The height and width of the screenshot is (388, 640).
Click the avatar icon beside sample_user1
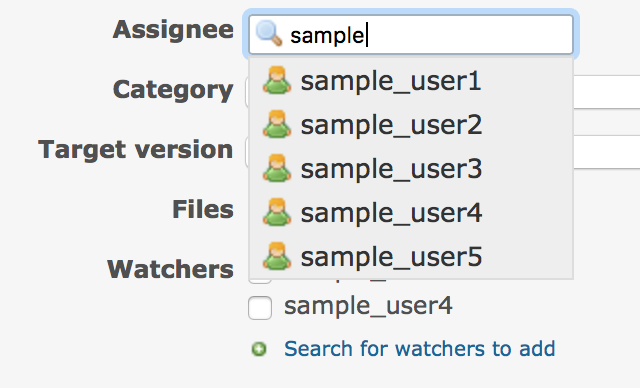click(277, 80)
